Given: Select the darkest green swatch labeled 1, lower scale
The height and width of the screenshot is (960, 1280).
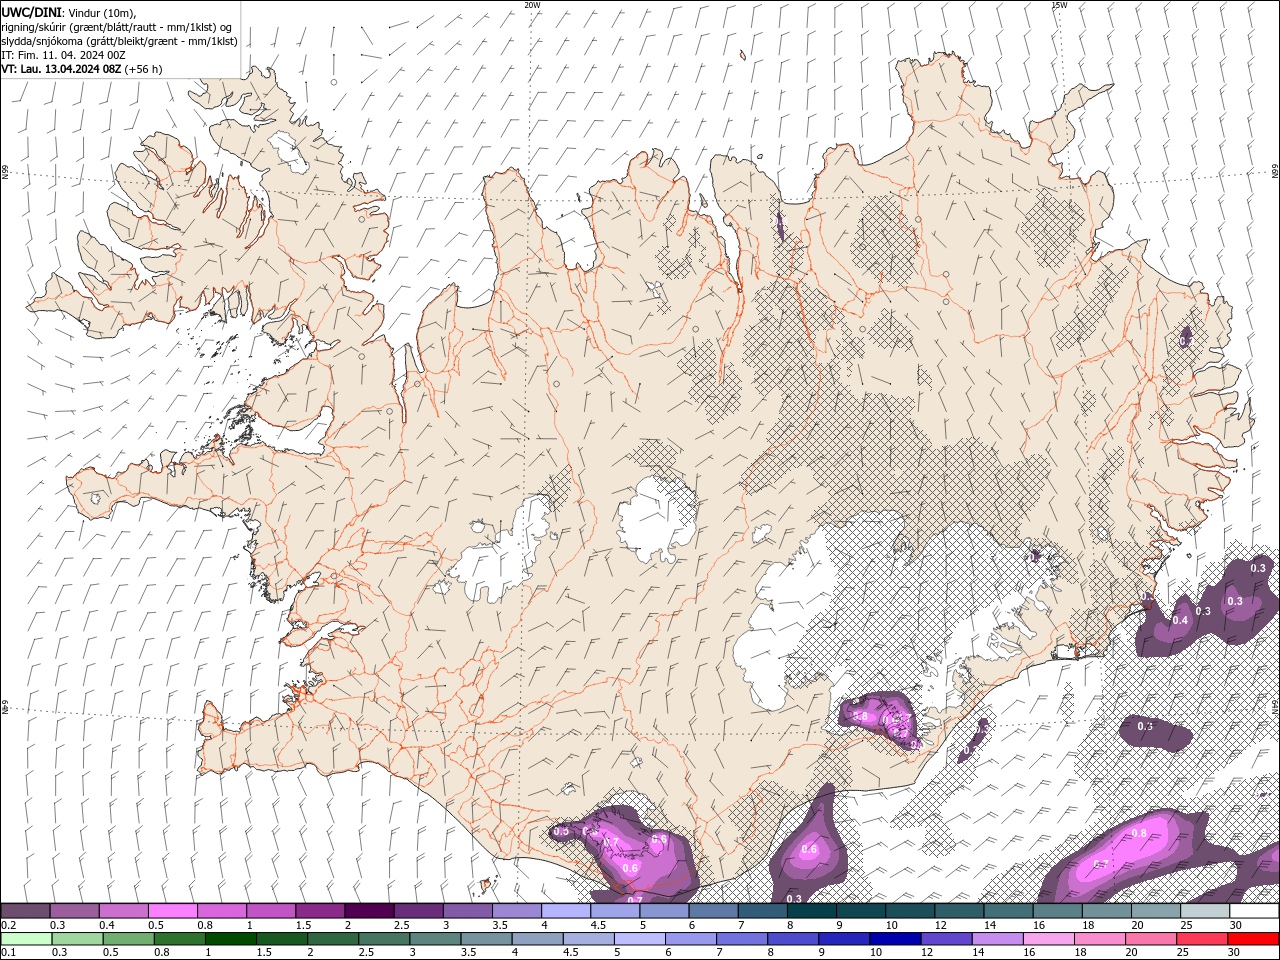Looking at the screenshot, I should point(230,939).
